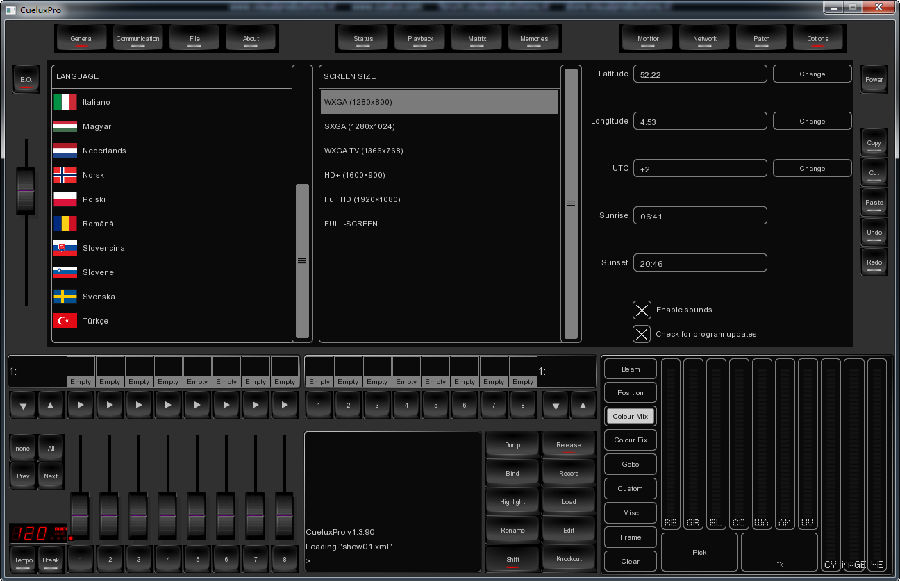This screenshot has height=581, width=900.
Task: Toggle the Enable sounds checkbox
Action: coord(642,310)
